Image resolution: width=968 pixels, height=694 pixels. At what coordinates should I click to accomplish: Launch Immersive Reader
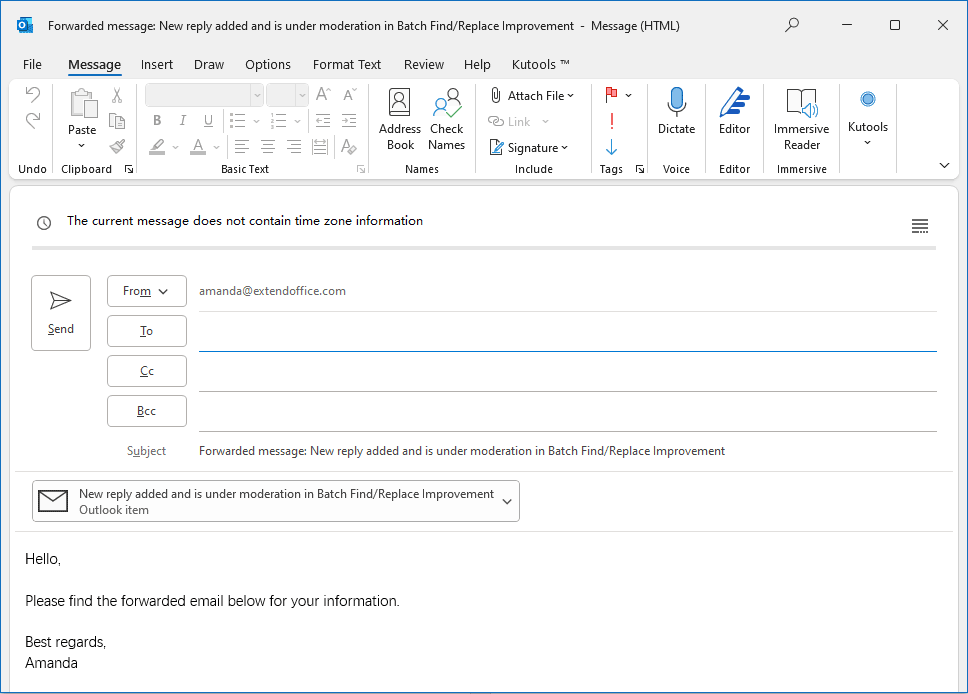[801, 112]
